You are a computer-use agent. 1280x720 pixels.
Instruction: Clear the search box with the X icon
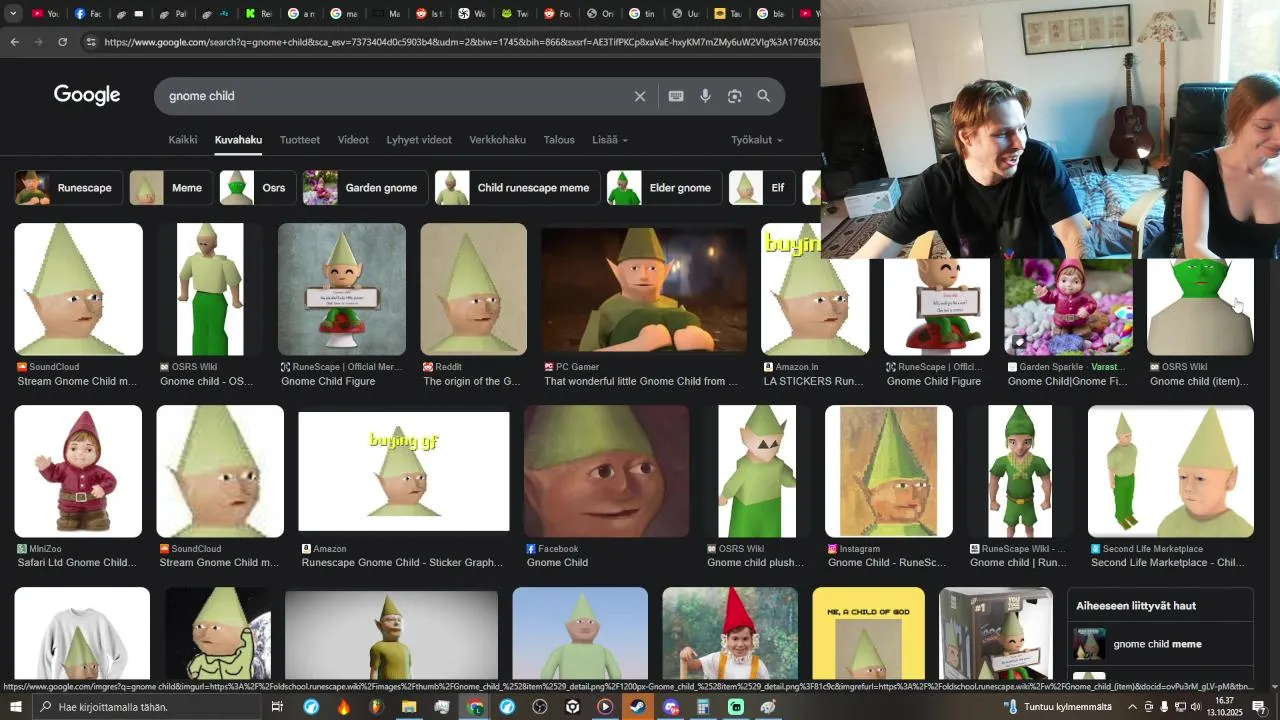click(x=640, y=96)
